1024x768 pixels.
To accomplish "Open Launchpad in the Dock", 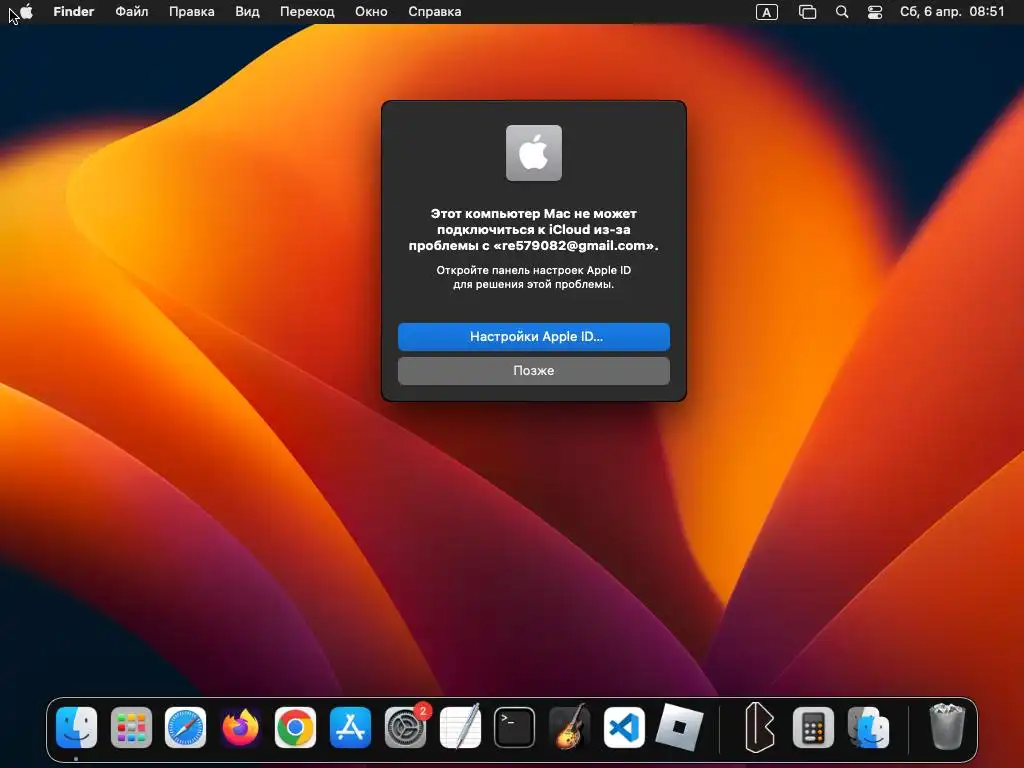I will (x=131, y=728).
